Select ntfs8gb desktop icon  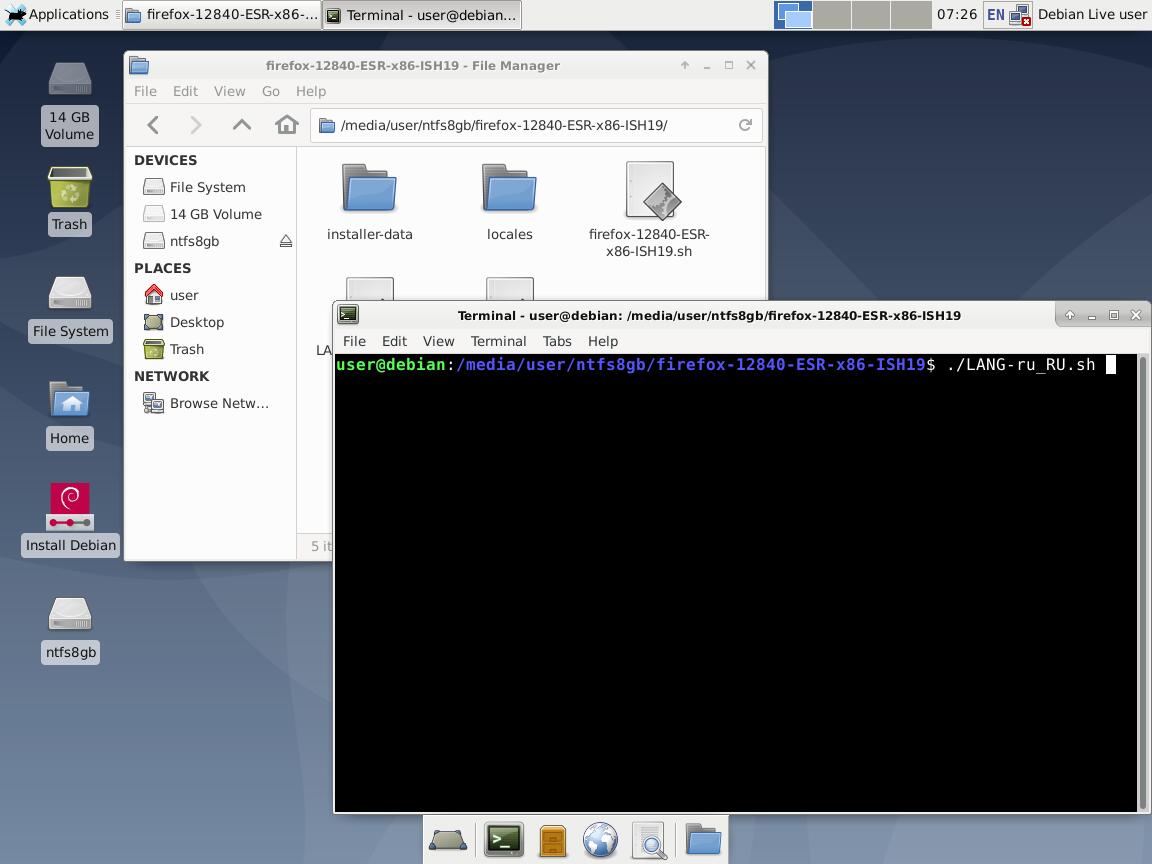[71, 630]
